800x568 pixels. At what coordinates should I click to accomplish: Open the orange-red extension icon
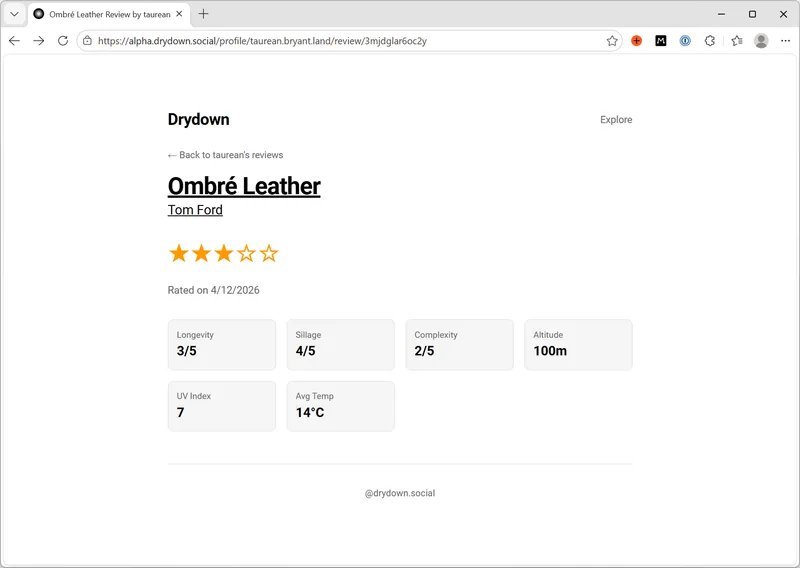pyautogui.click(x=636, y=41)
